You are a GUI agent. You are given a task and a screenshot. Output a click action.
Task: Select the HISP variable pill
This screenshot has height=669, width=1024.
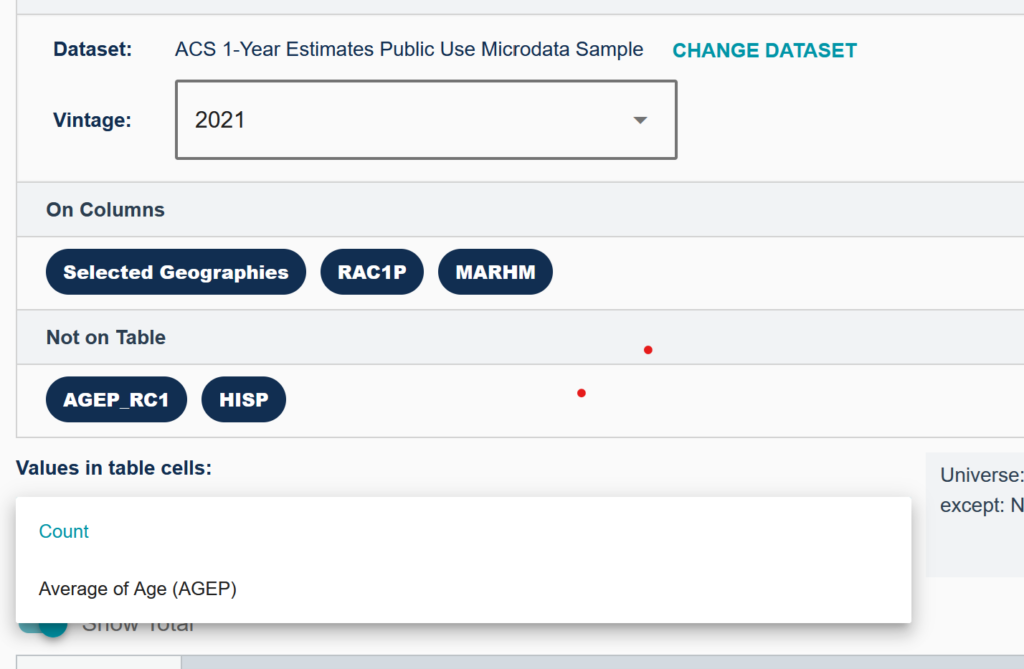pyautogui.click(x=243, y=398)
